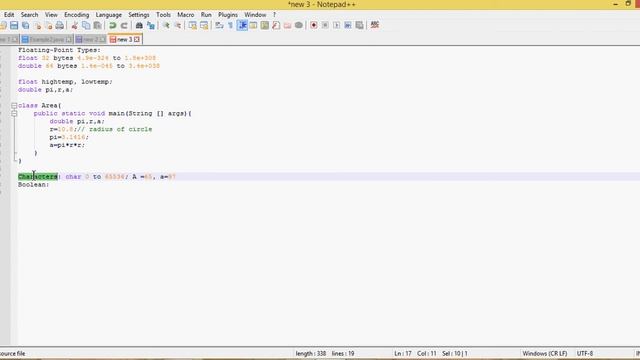The height and width of the screenshot is (360, 640).
Task: Save the current file via the toolbar
Action: coord(14,25)
